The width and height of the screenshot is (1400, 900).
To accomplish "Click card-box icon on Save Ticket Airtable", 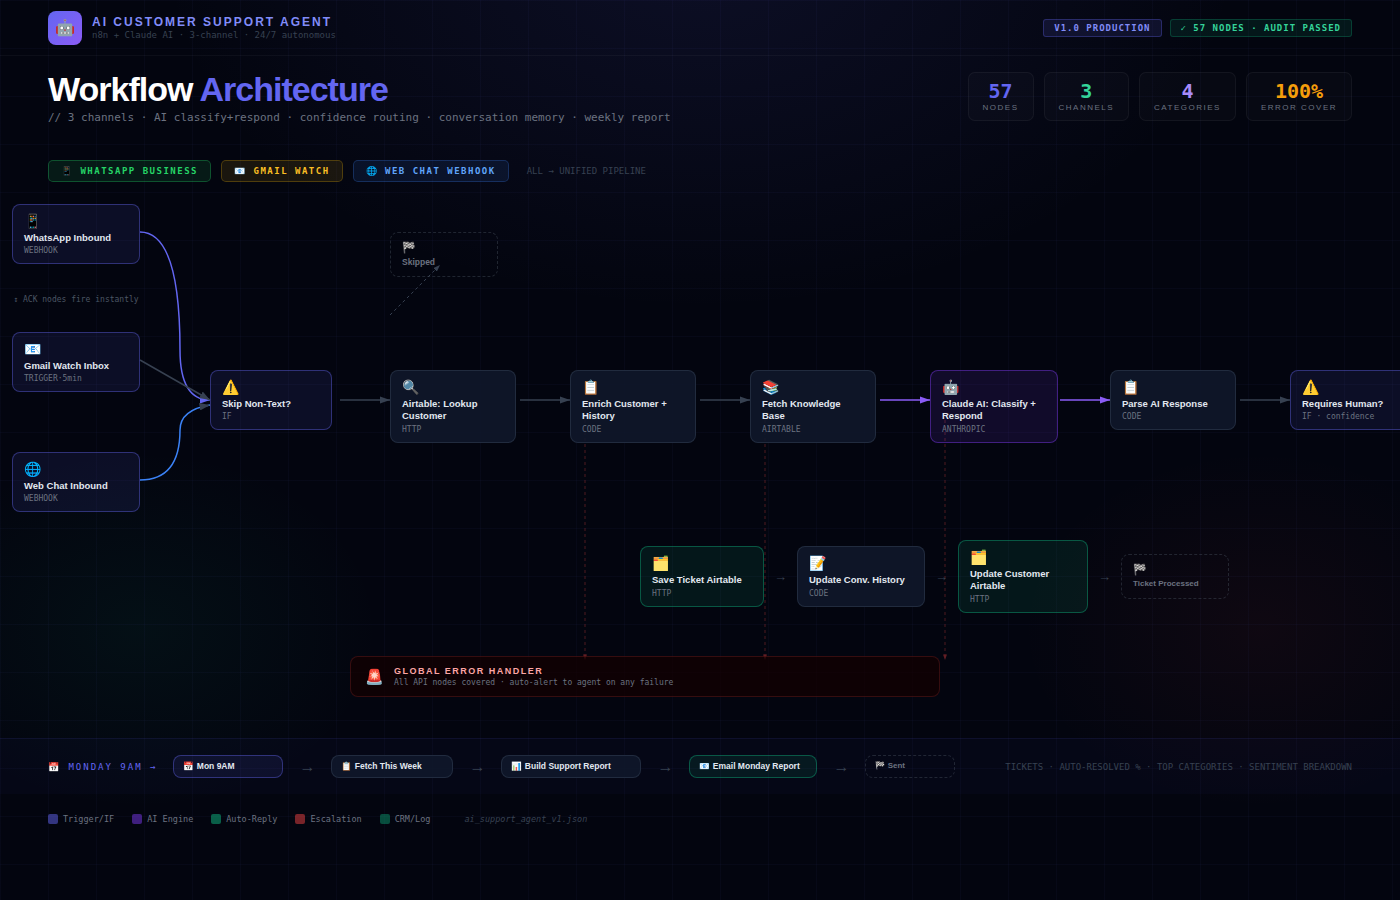I will click(660, 563).
